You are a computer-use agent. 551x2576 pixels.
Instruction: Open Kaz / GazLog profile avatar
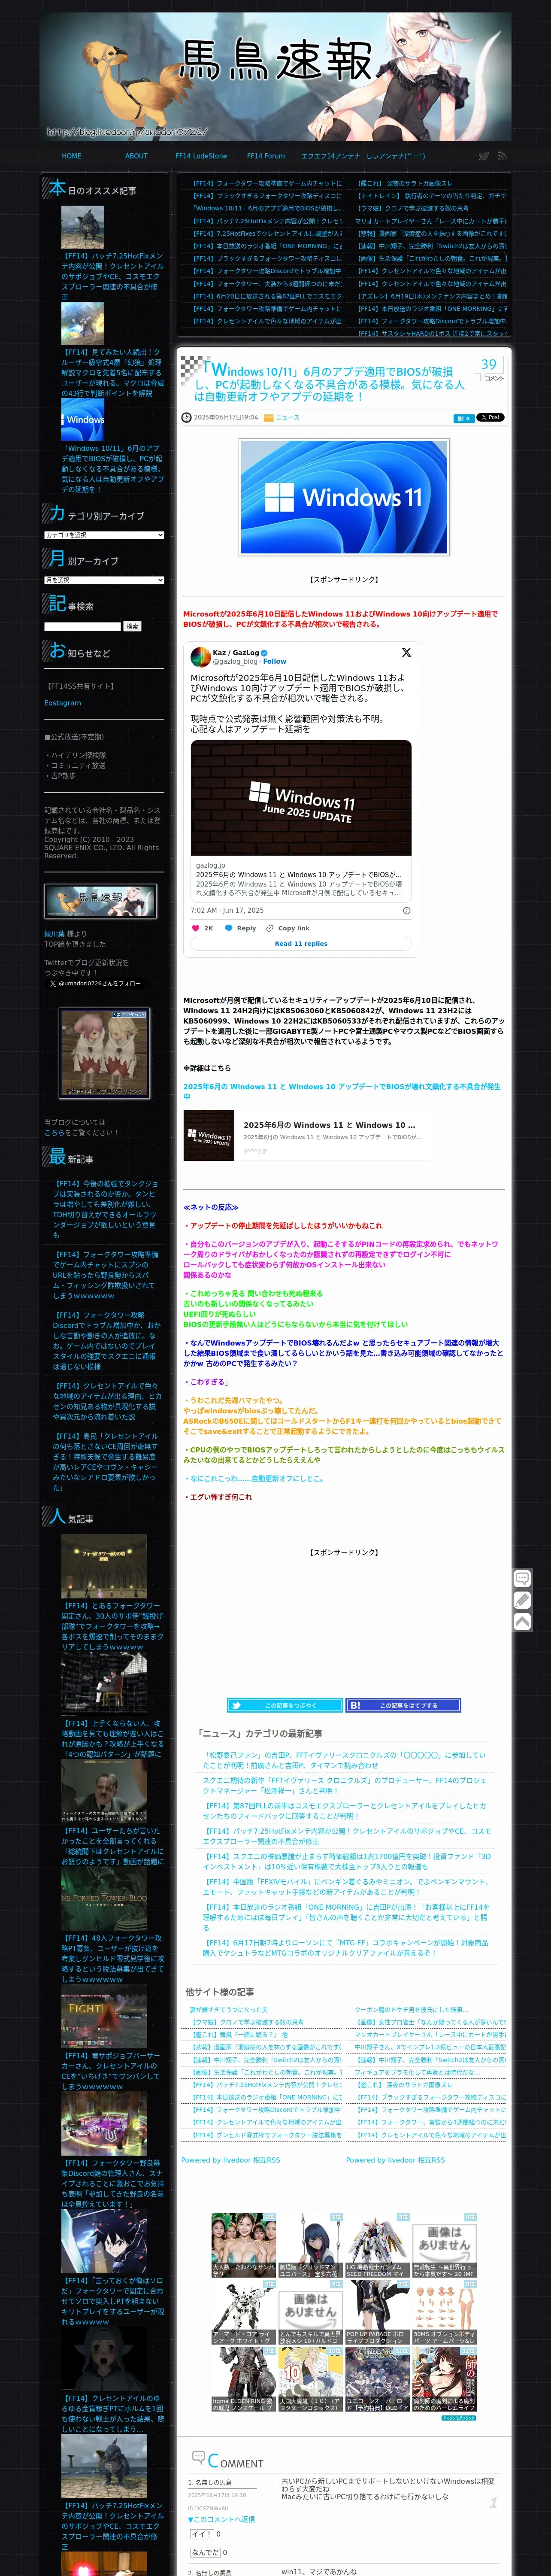coord(200,656)
